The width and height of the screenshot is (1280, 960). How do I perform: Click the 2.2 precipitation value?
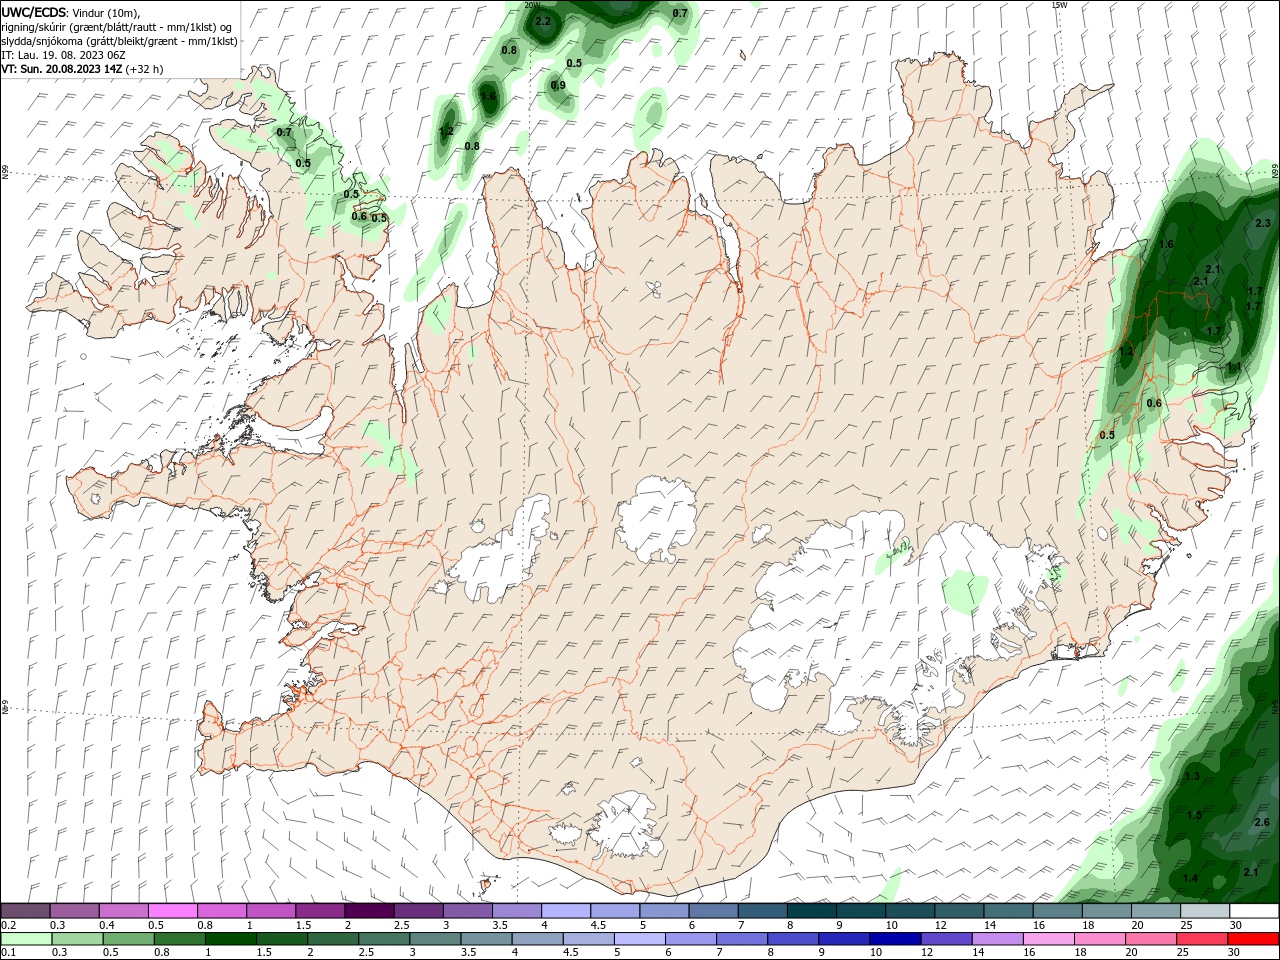[x=543, y=21]
